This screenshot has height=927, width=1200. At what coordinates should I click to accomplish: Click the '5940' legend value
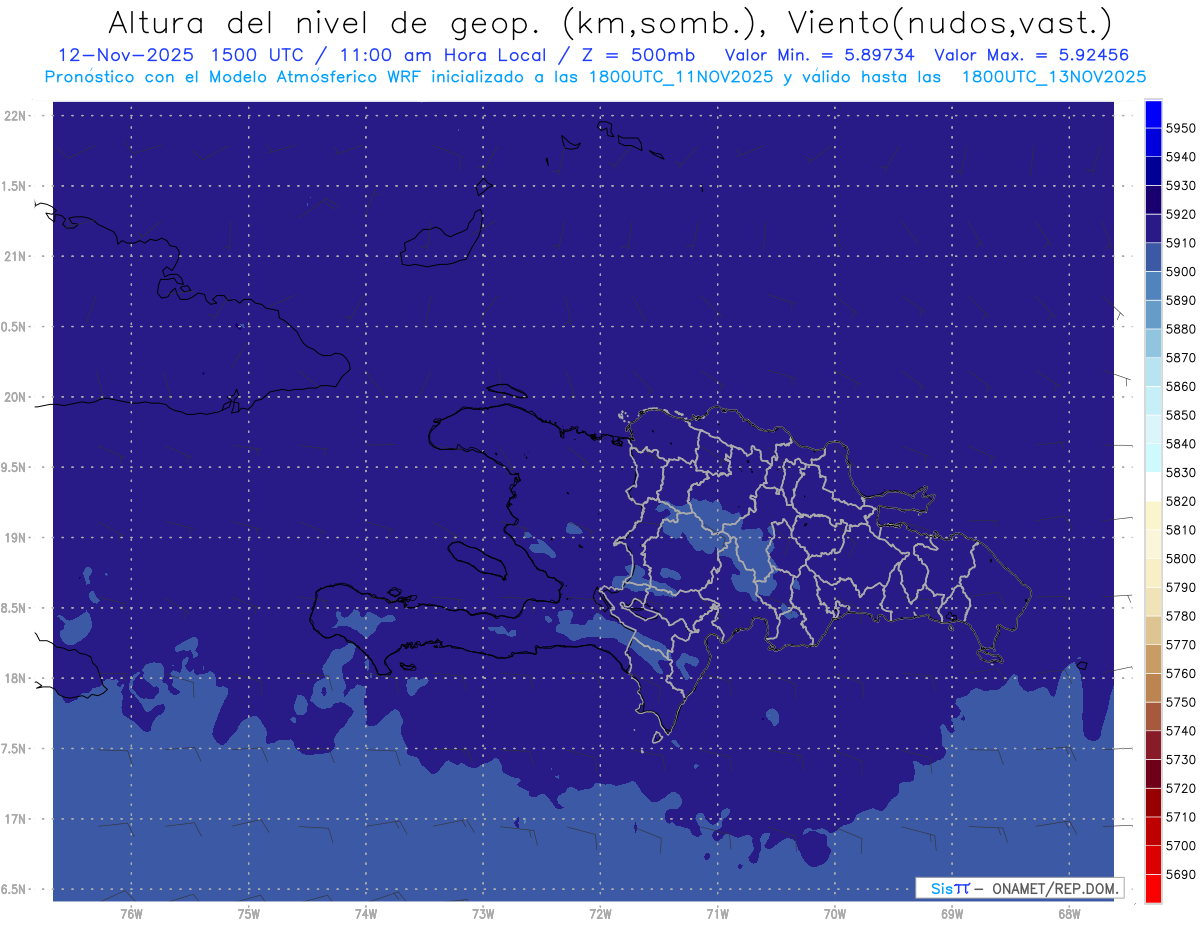coord(1181,157)
